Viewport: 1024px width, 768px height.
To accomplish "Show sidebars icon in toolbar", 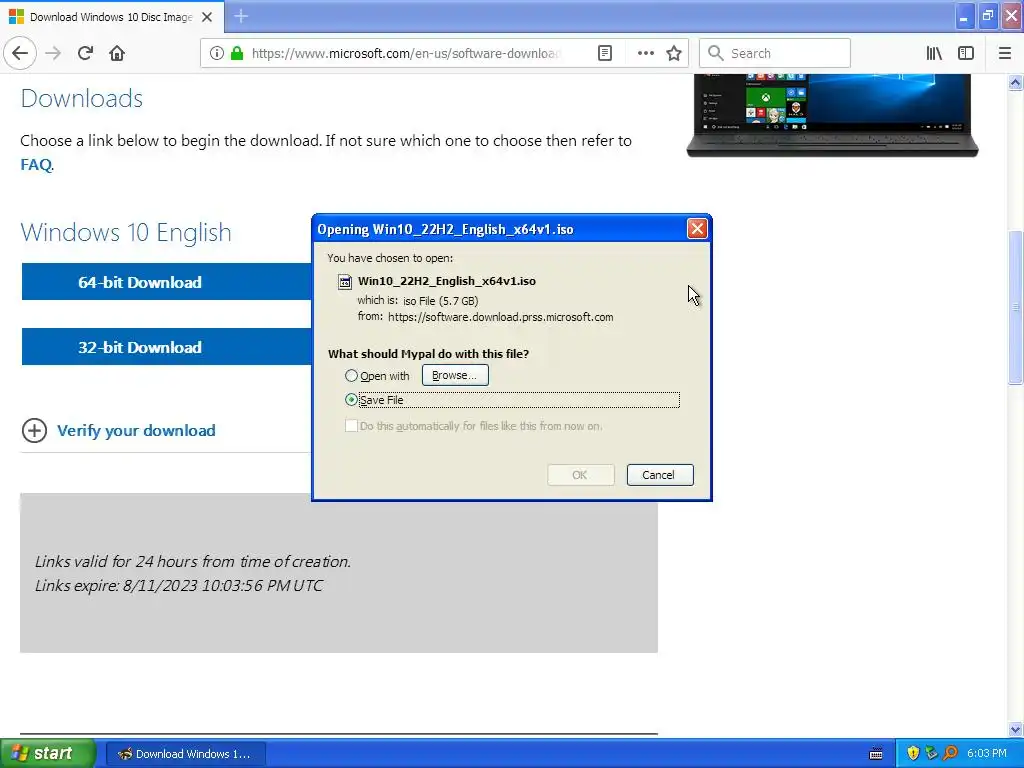I will pos(966,54).
